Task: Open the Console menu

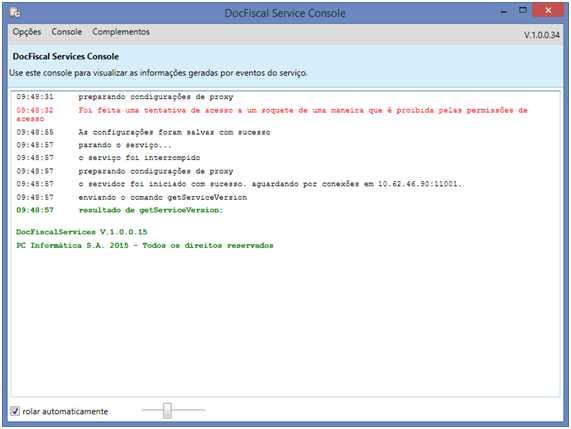Action: tap(67, 32)
